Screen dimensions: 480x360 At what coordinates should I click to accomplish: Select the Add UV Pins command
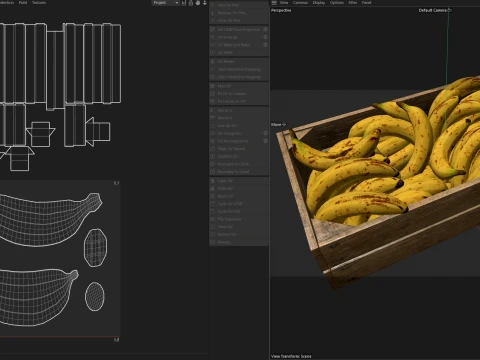pyautogui.click(x=239, y=5)
